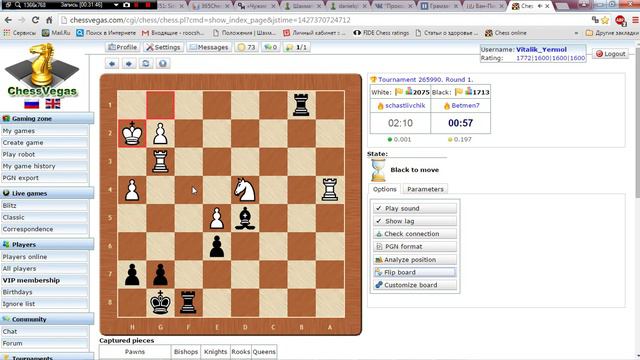Select the white rook on a4
The height and width of the screenshot is (360, 640).
point(330,190)
